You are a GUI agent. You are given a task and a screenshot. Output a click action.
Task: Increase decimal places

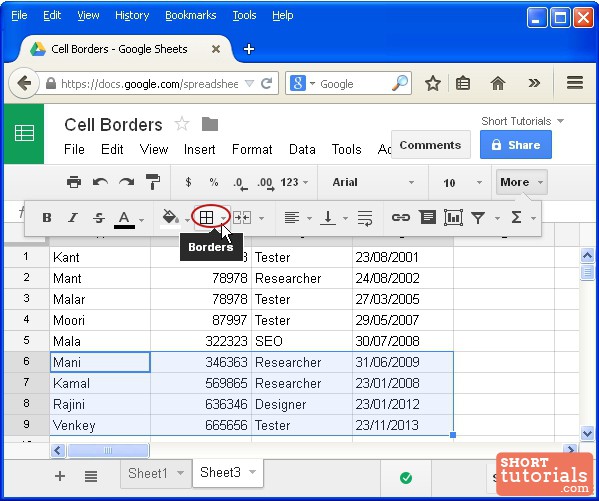tap(266, 183)
